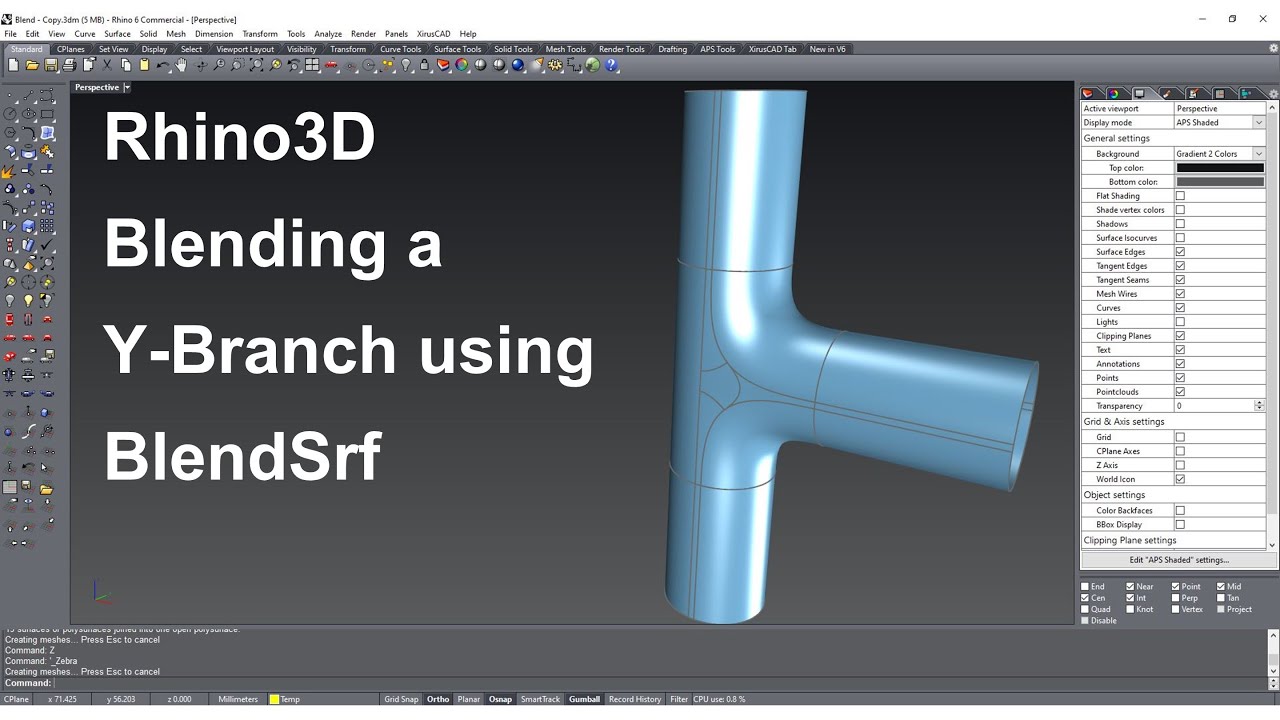Click the folder icon in left sidebar
Viewport: 1280px width, 720px height.
click(46, 488)
